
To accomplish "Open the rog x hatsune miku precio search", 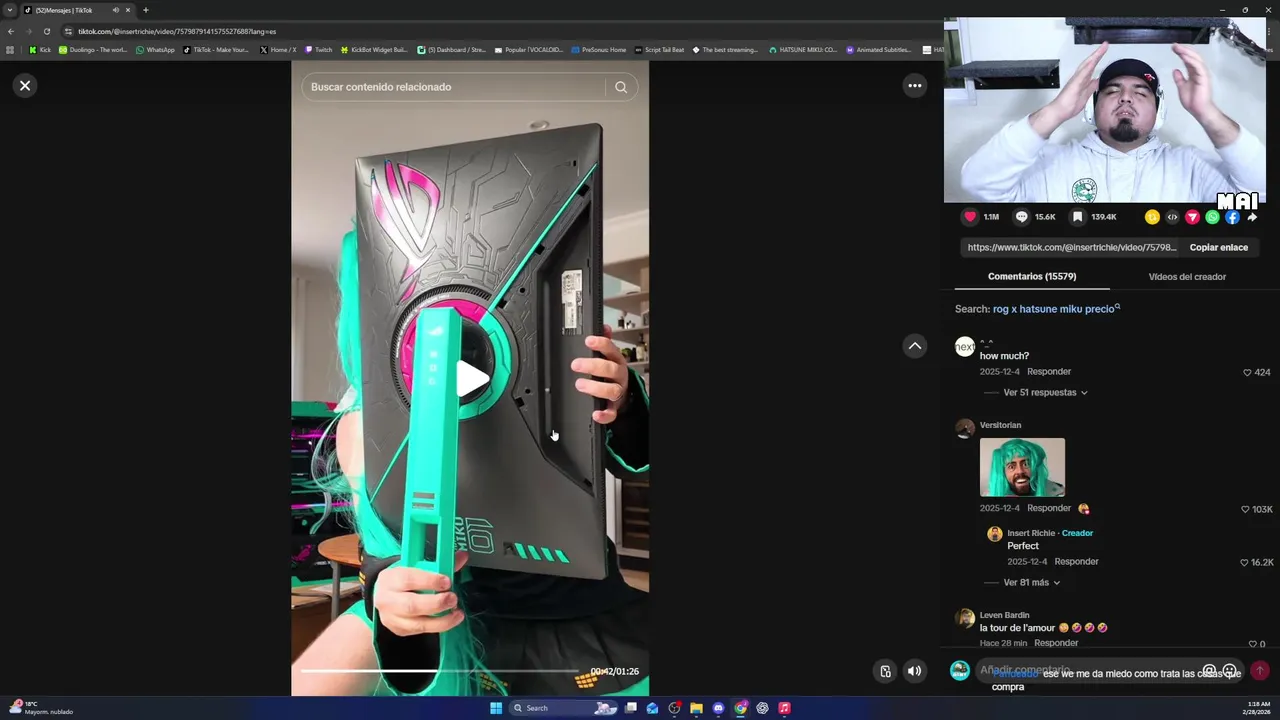I will click(1055, 309).
